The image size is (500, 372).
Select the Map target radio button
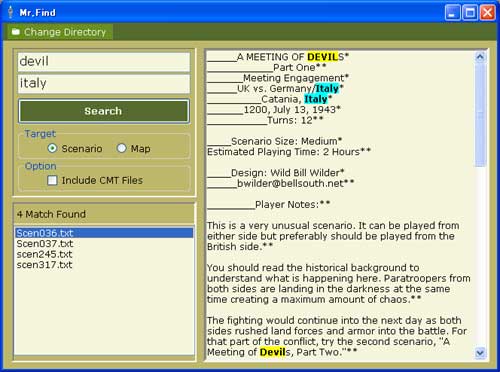click(122, 148)
